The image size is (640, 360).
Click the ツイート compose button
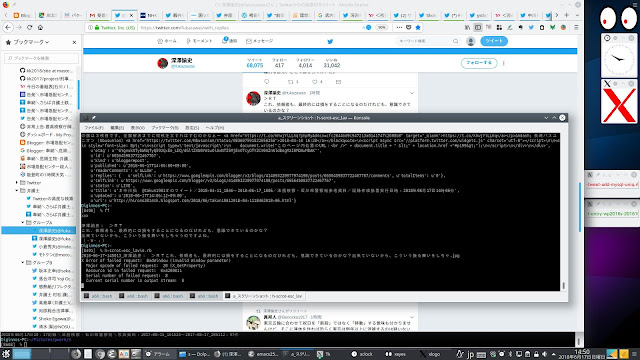[x=494, y=41]
